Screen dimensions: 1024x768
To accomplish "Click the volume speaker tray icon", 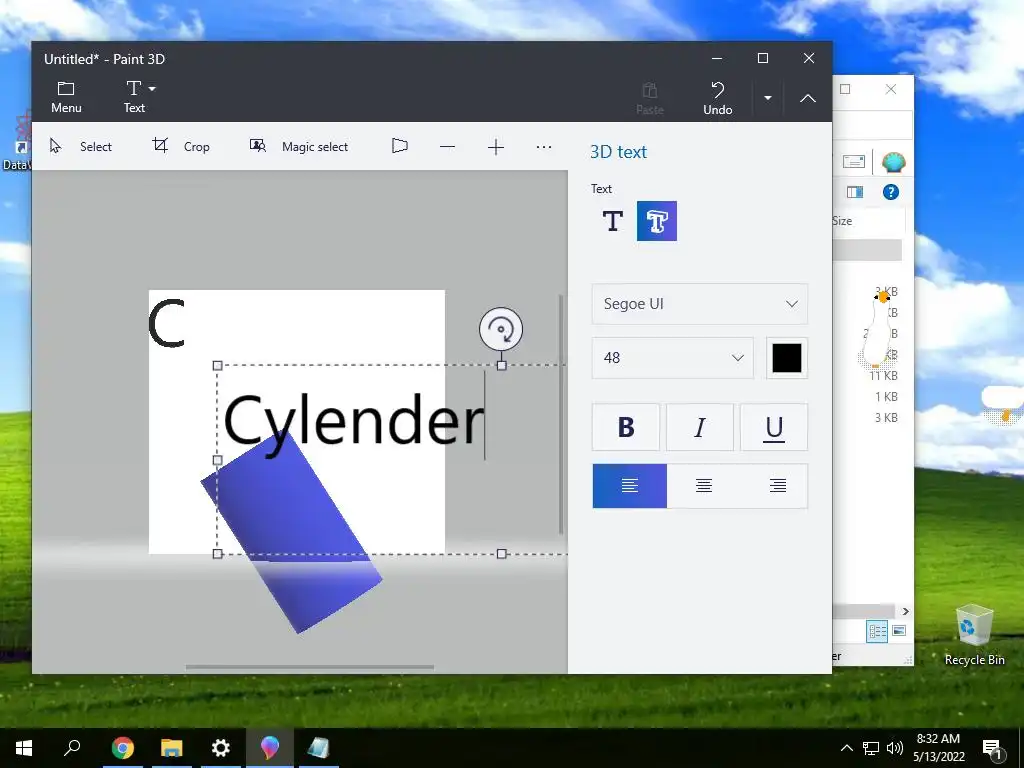I will 895,748.
